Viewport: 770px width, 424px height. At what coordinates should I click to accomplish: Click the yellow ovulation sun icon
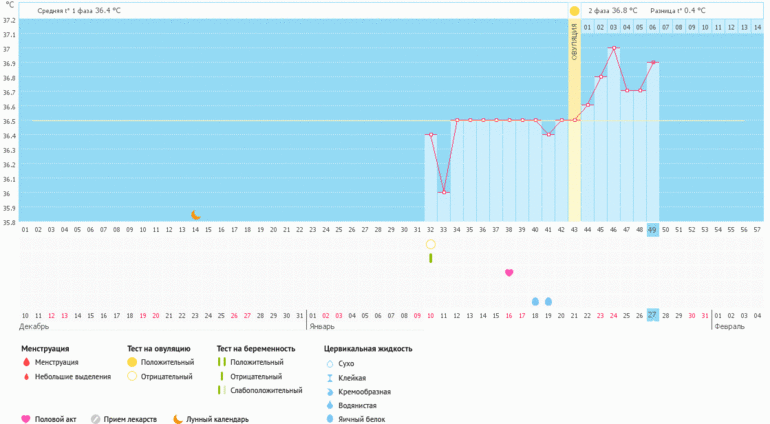coord(574,11)
